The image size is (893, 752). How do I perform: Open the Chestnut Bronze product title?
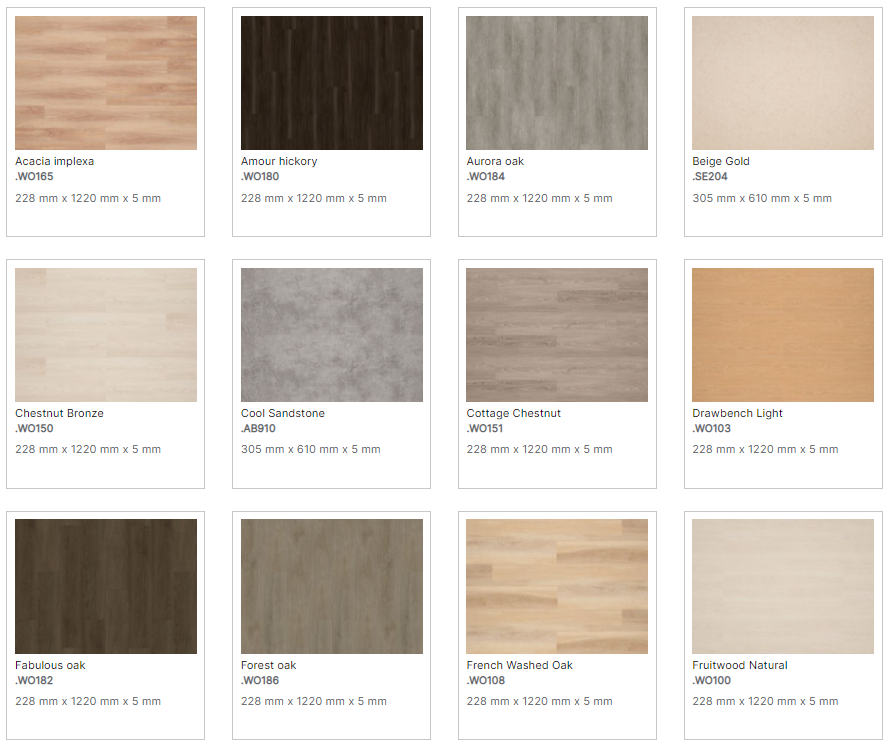click(x=59, y=413)
